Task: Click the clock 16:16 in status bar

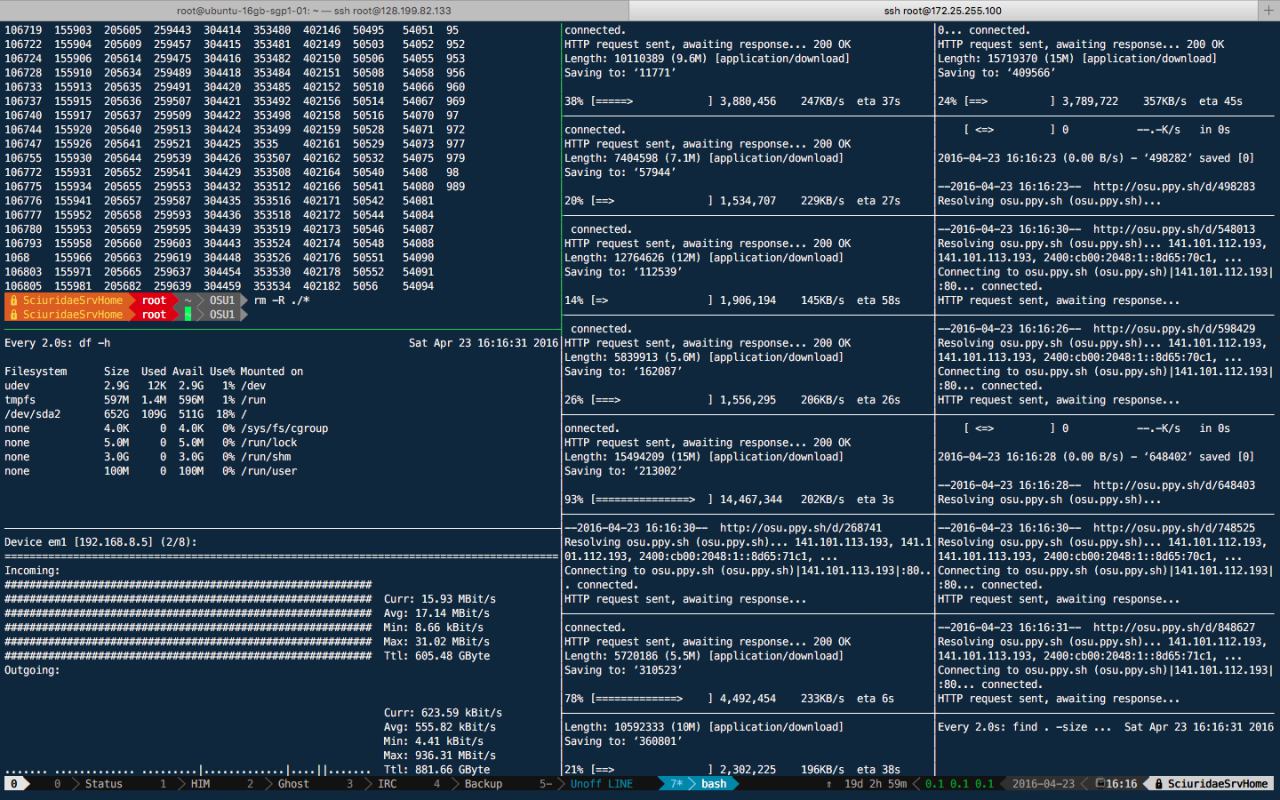Action: (x=1121, y=784)
